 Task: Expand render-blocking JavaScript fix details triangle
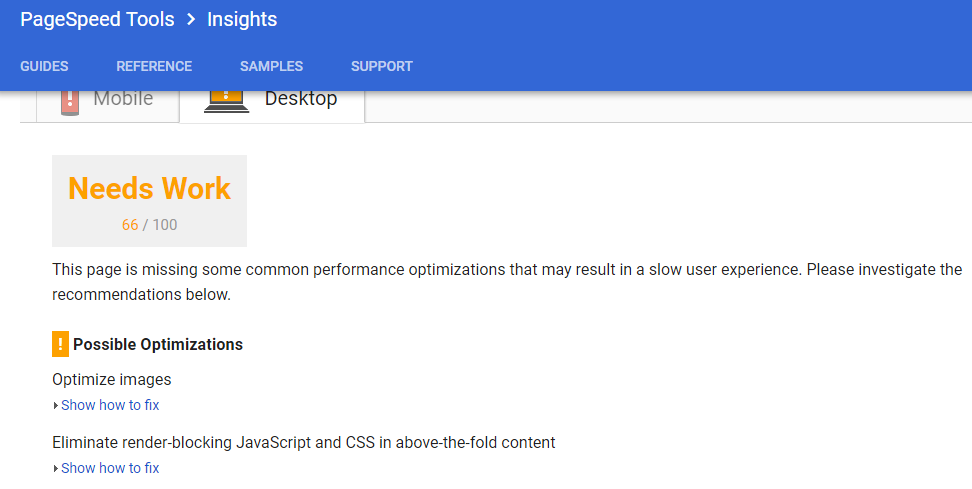pyautogui.click(x=56, y=469)
